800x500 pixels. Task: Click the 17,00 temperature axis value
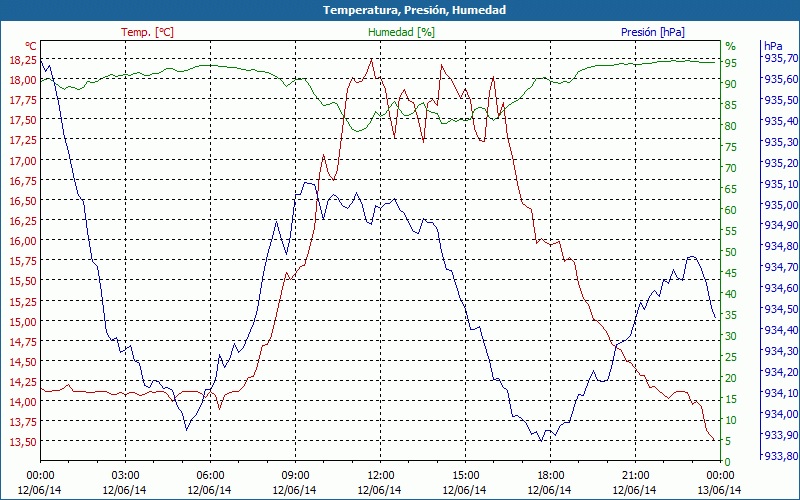(23, 161)
